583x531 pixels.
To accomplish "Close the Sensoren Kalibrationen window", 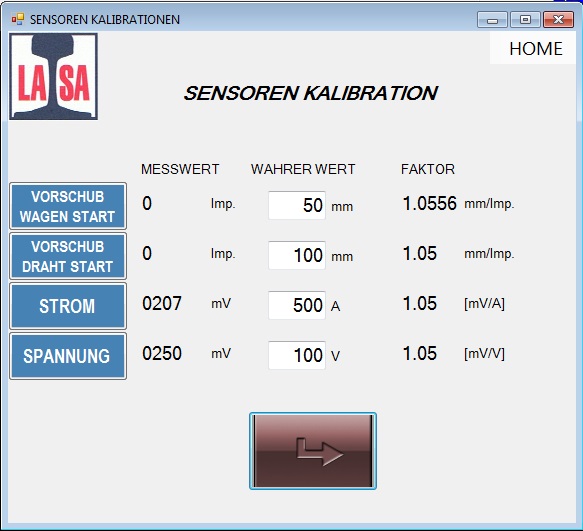I will tap(558, 20).
